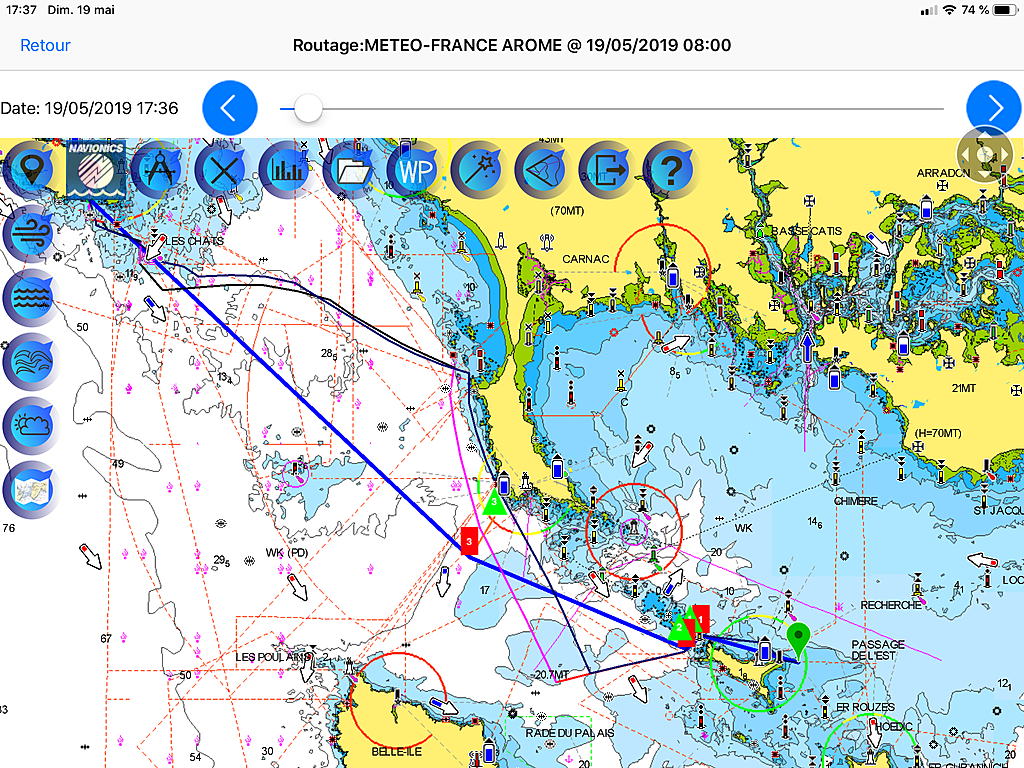Image resolution: width=1024 pixels, height=768 pixels.
Task: Click the BASSE CATIS map label
Action: point(807,231)
